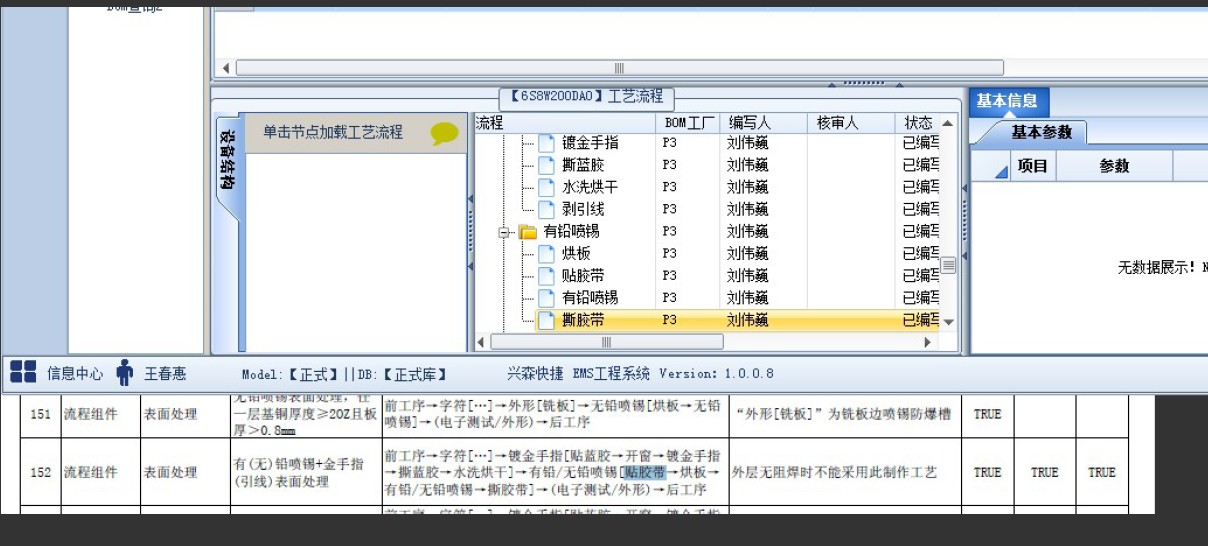This screenshot has width=1208, height=546.
Task: Click the 编写人 column header
Action: tap(763, 123)
